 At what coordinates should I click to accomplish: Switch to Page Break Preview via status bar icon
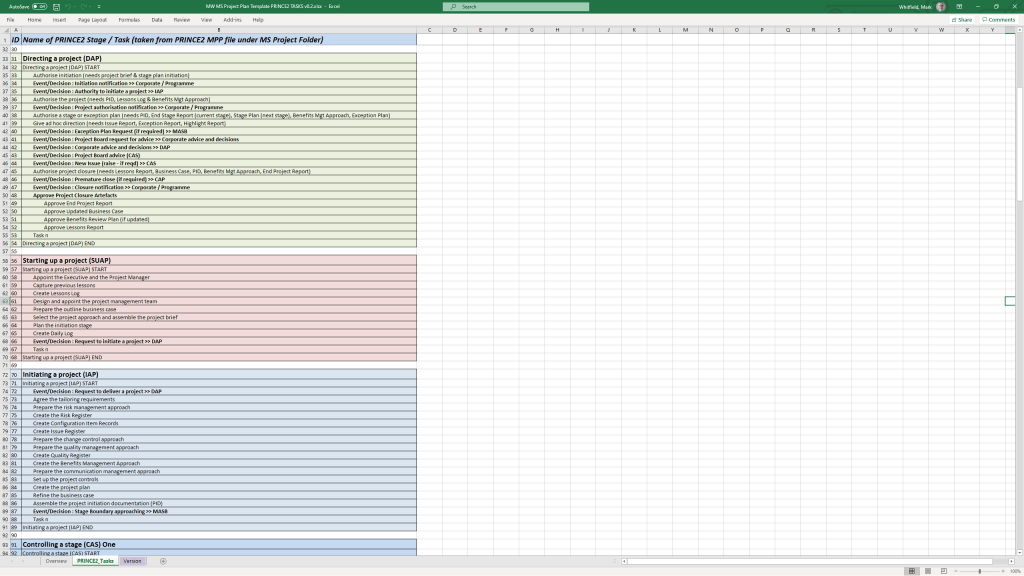pyautogui.click(x=943, y=570)
